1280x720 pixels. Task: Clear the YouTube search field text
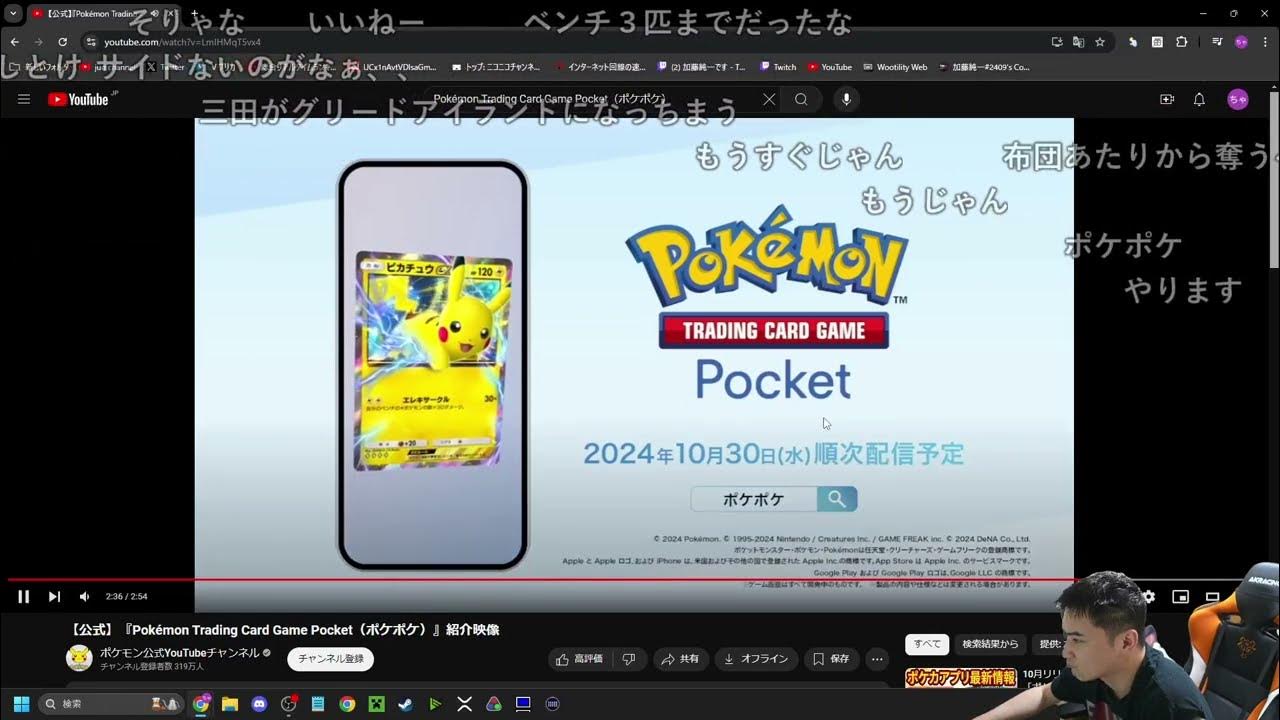(768, 99)
